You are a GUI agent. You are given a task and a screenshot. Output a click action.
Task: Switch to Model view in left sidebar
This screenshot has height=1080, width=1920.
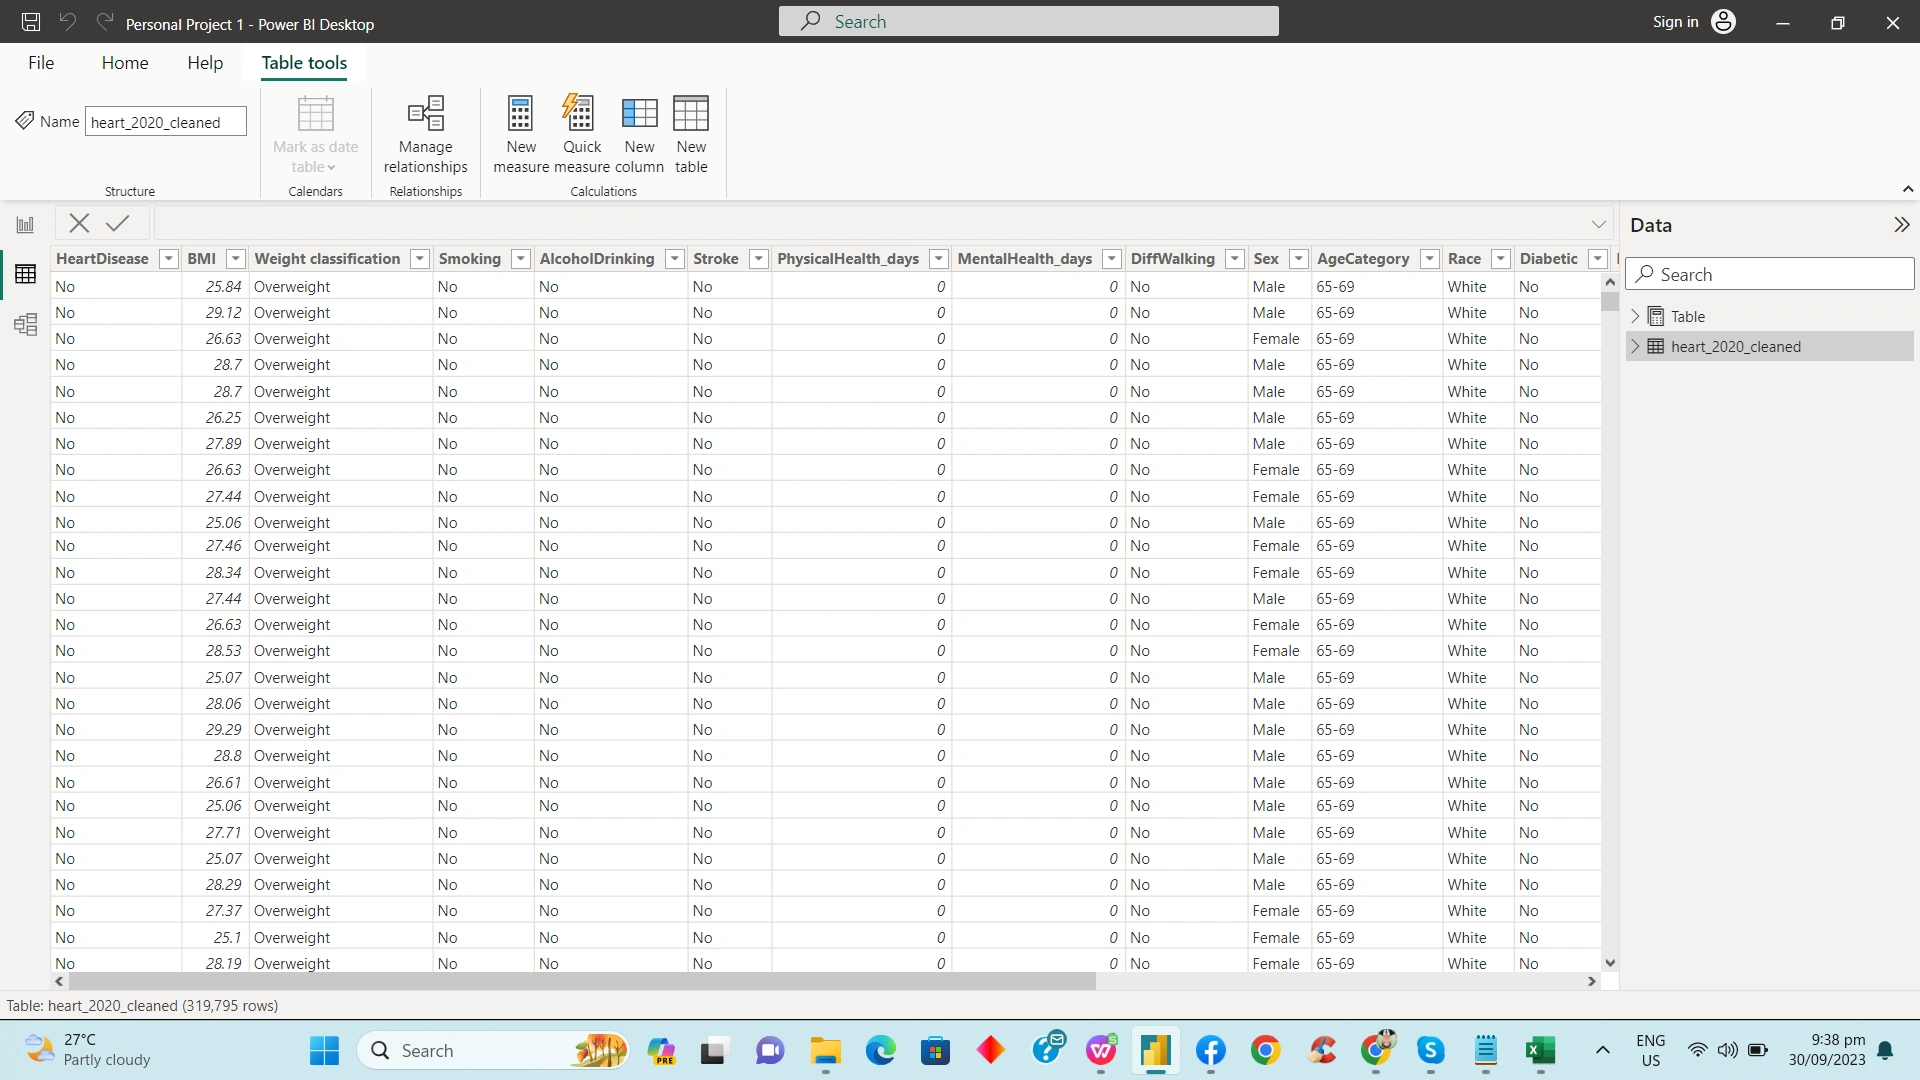pos(25,324)
